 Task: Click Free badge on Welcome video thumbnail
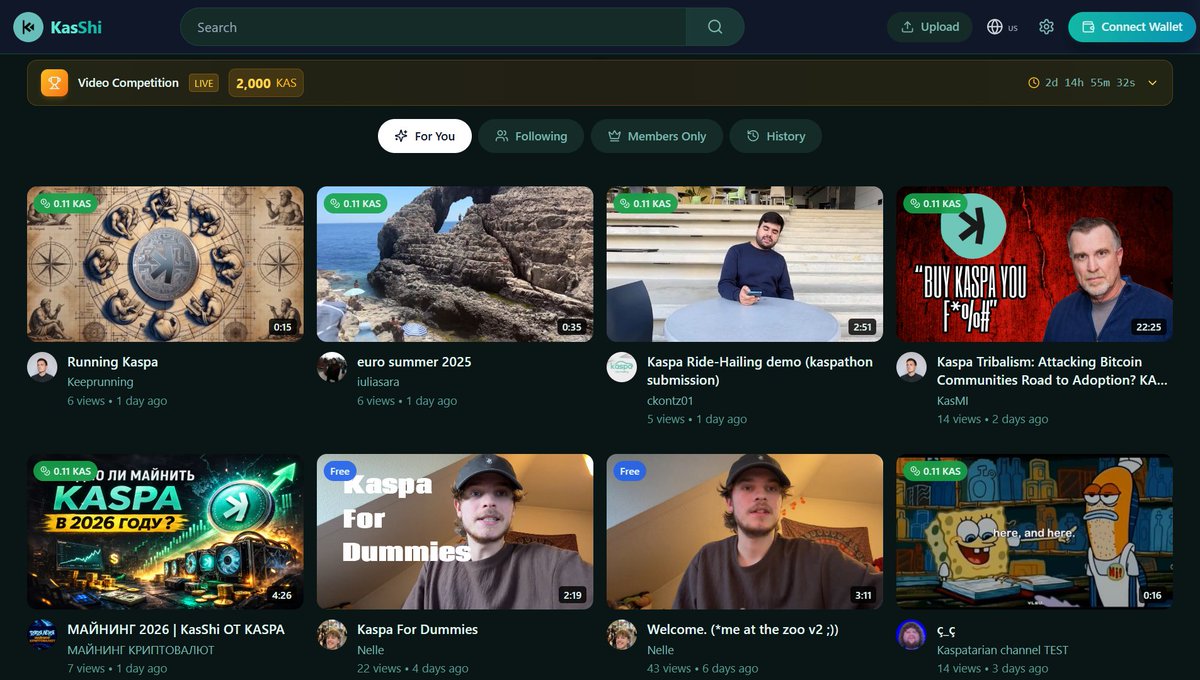pyautogui.click(x=630, y=471)
